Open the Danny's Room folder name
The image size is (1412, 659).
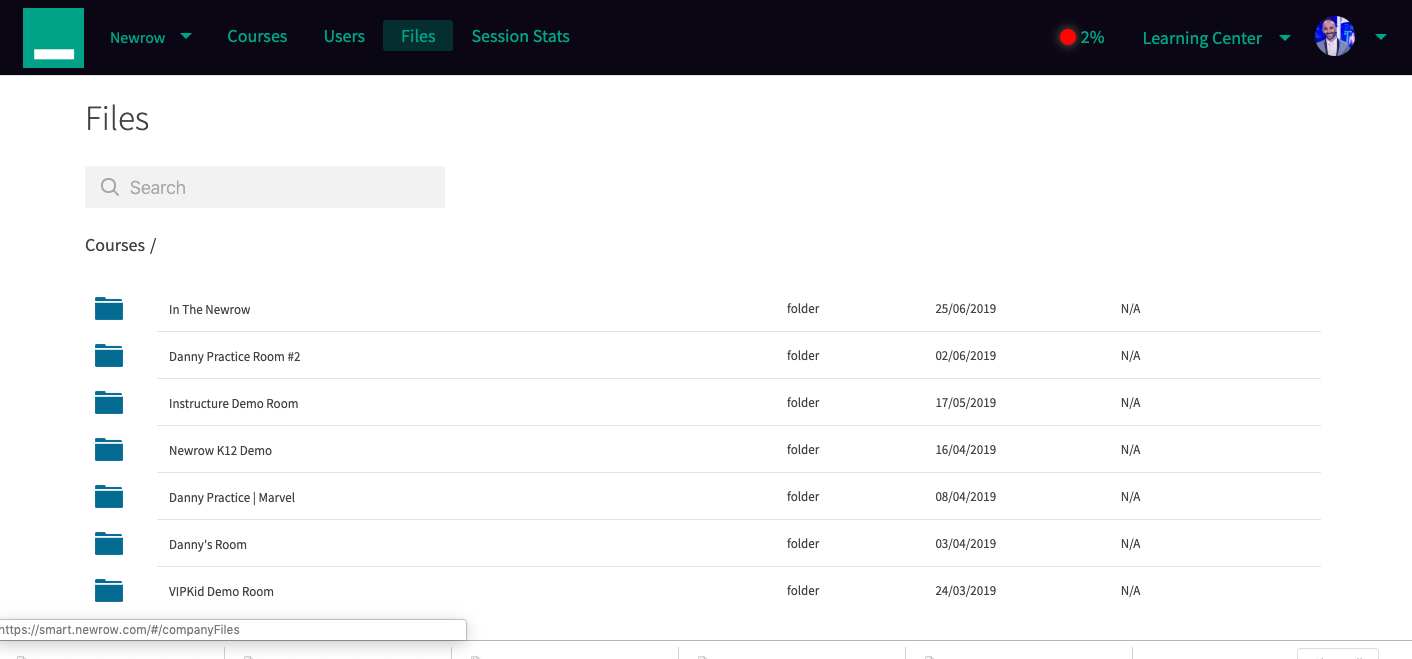click(x=208, y=545)
